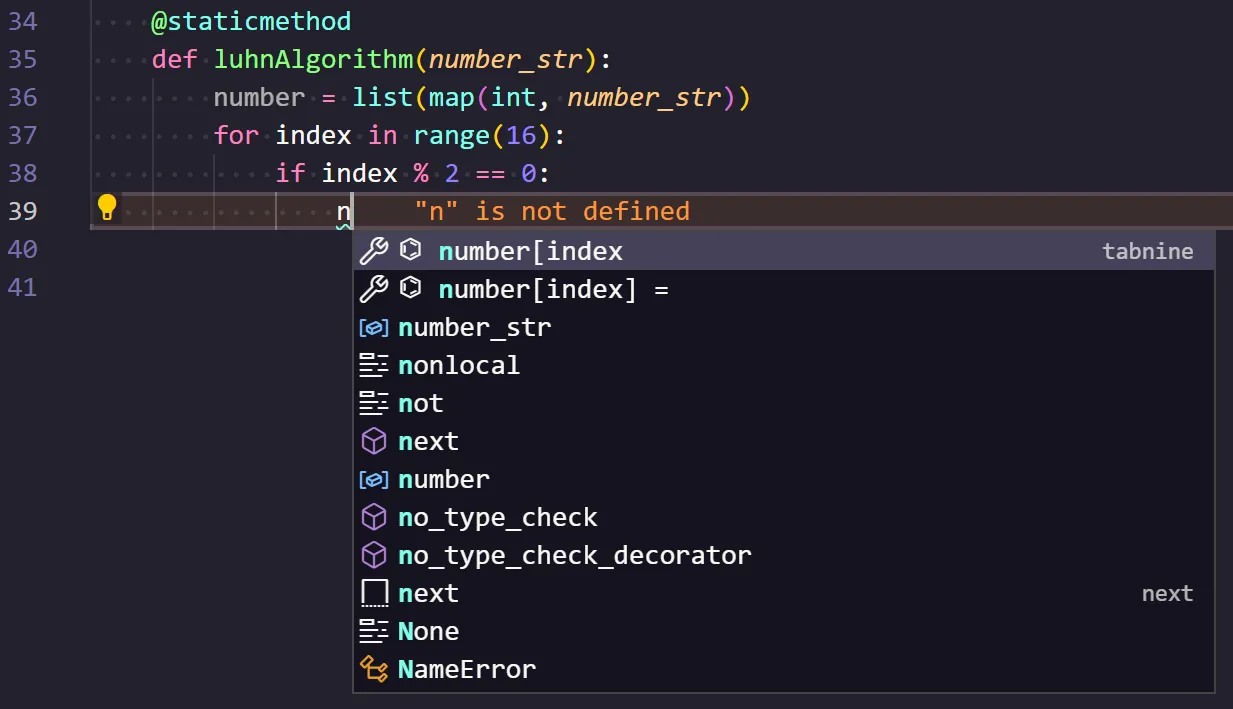Click variable icon next to number_str
1233x709 pixels.
tap(373, 328)
